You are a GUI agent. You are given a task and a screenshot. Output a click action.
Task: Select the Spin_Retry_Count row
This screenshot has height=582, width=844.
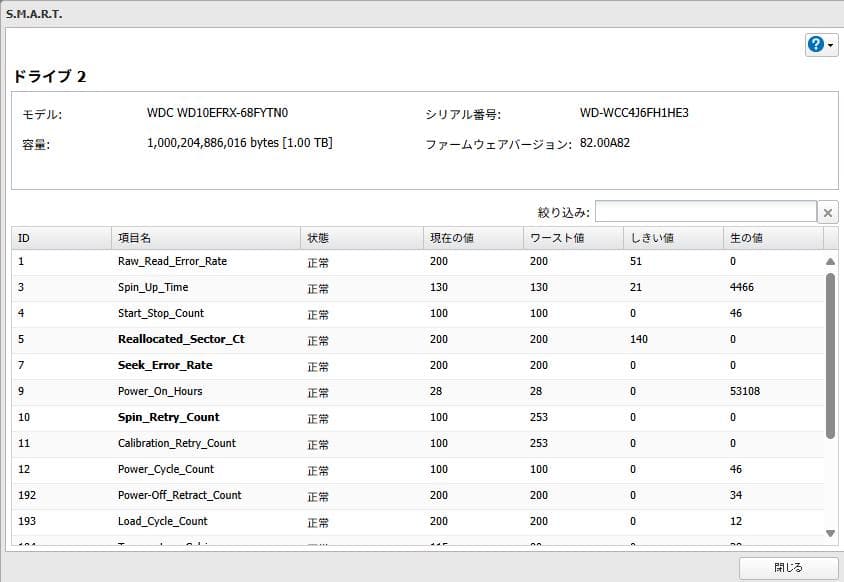click(169, 418)
